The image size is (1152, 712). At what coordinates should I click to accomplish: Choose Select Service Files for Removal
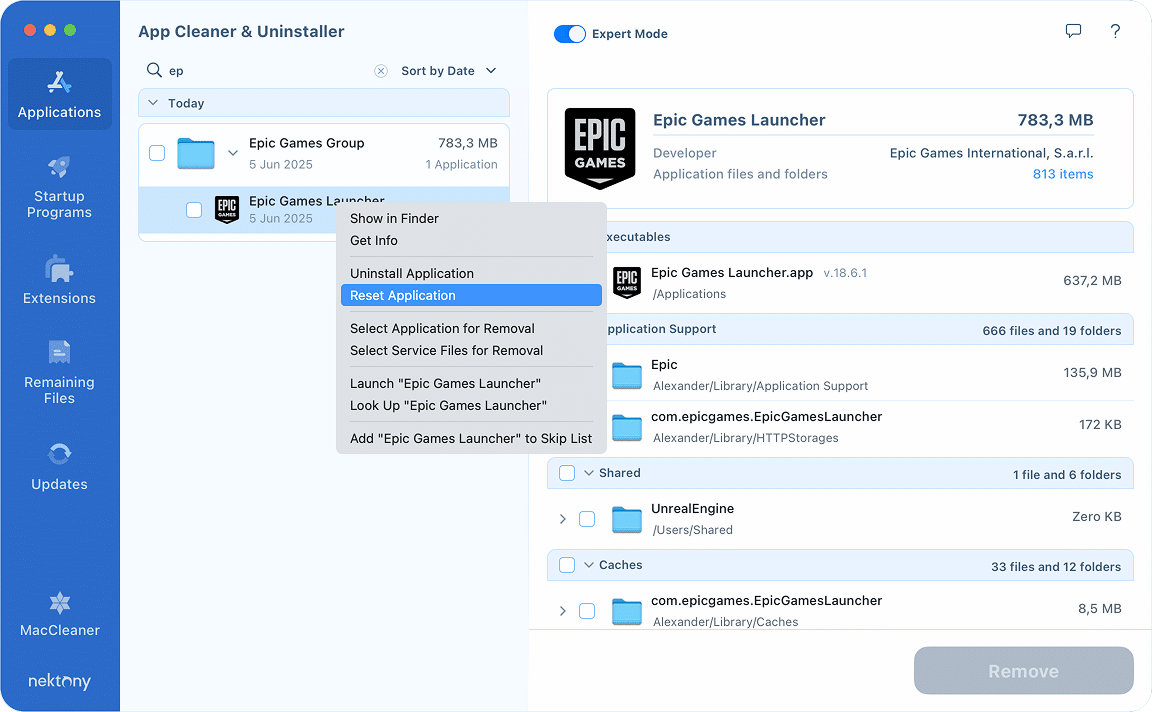click(x=471, y=350)
